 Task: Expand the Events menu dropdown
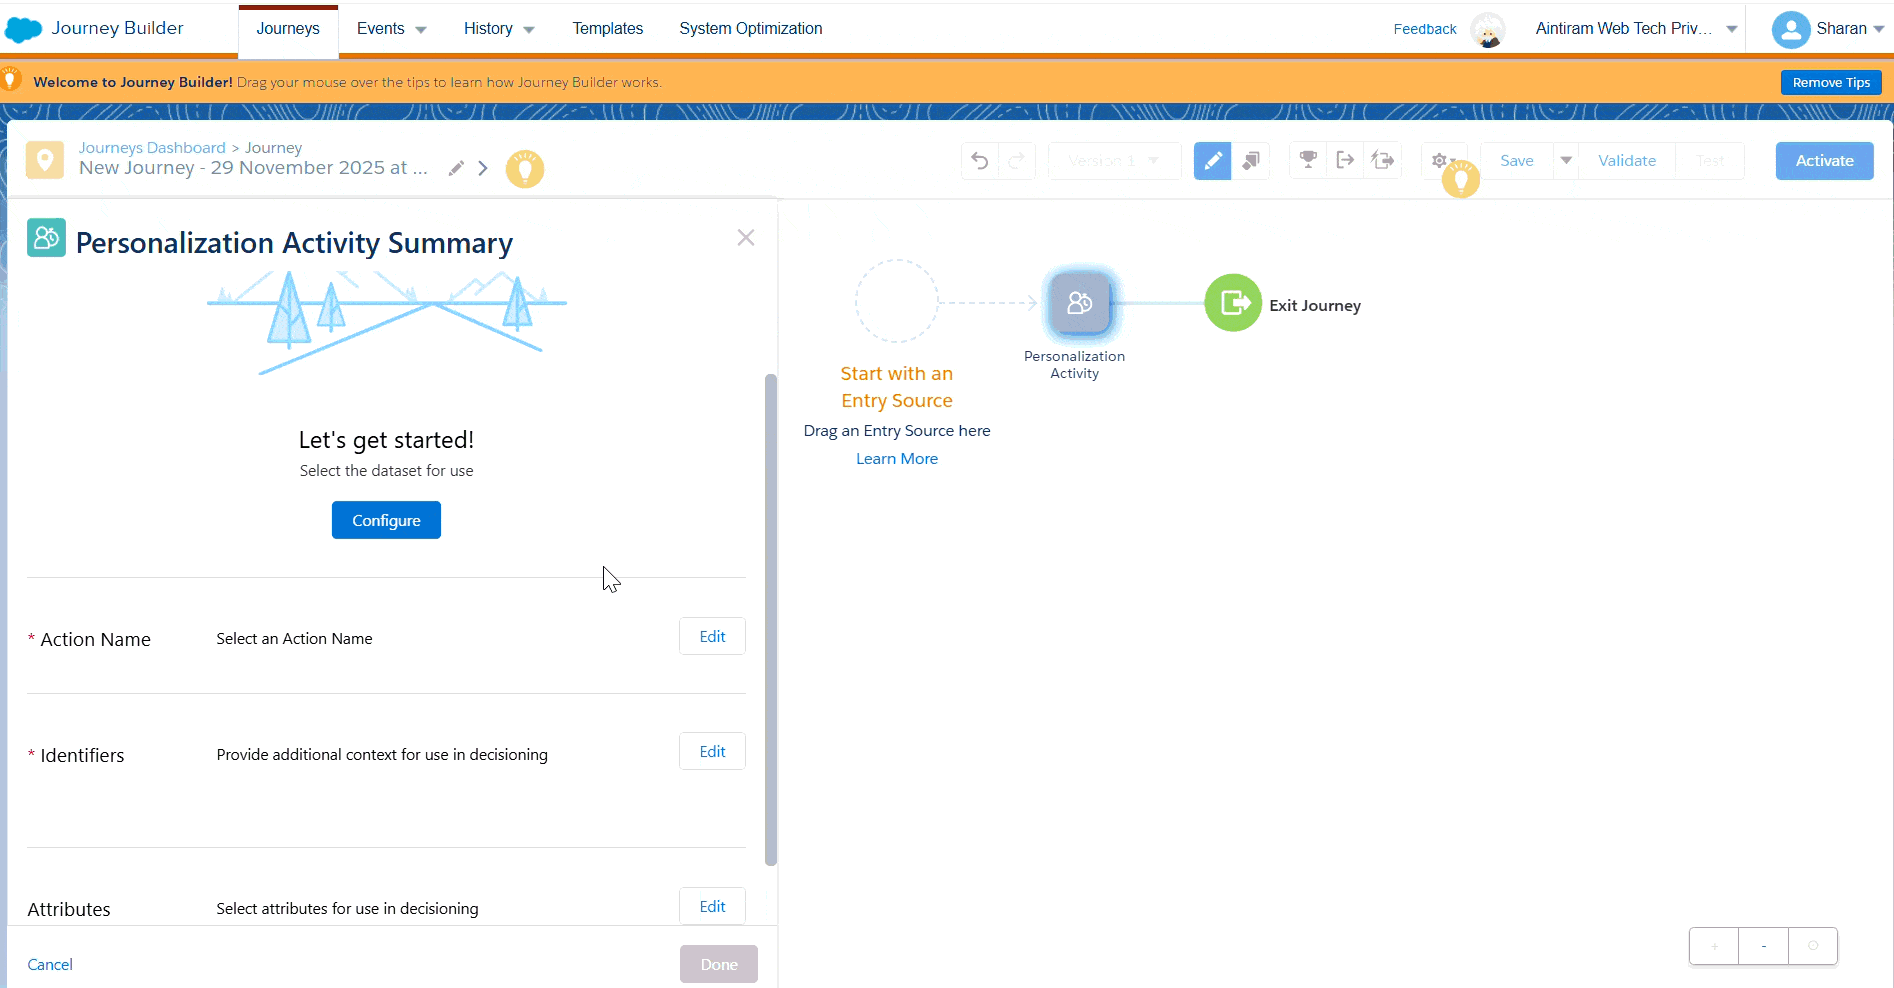391,29
